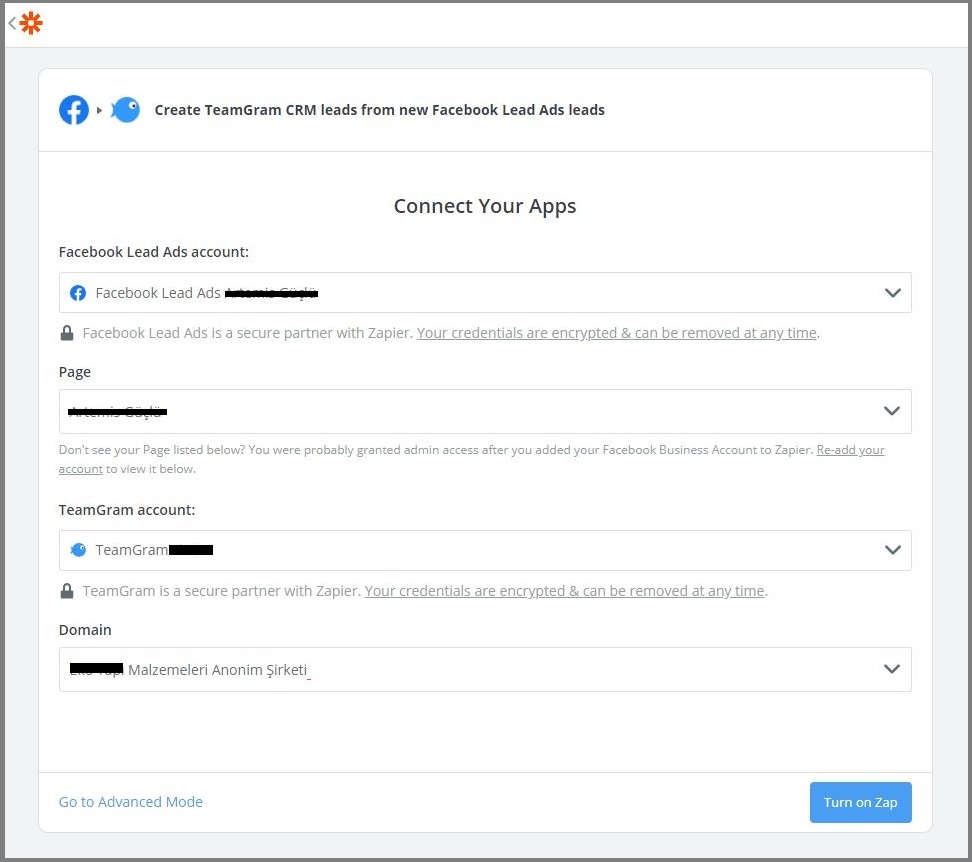Screen dimensions: 972x862
Task: Expand the Domain dropdown chevron
Action: coord(891,669)
